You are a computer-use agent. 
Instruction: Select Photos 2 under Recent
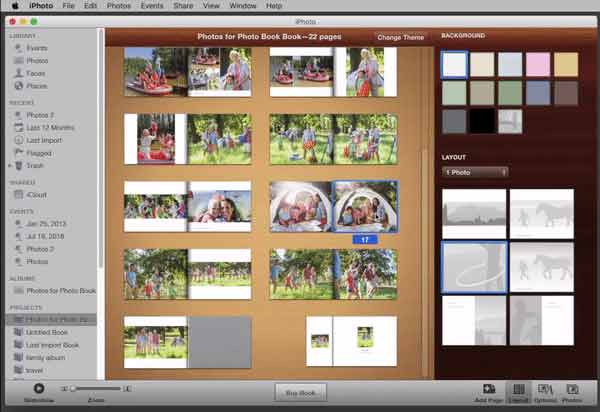click(x=40, y=115)
